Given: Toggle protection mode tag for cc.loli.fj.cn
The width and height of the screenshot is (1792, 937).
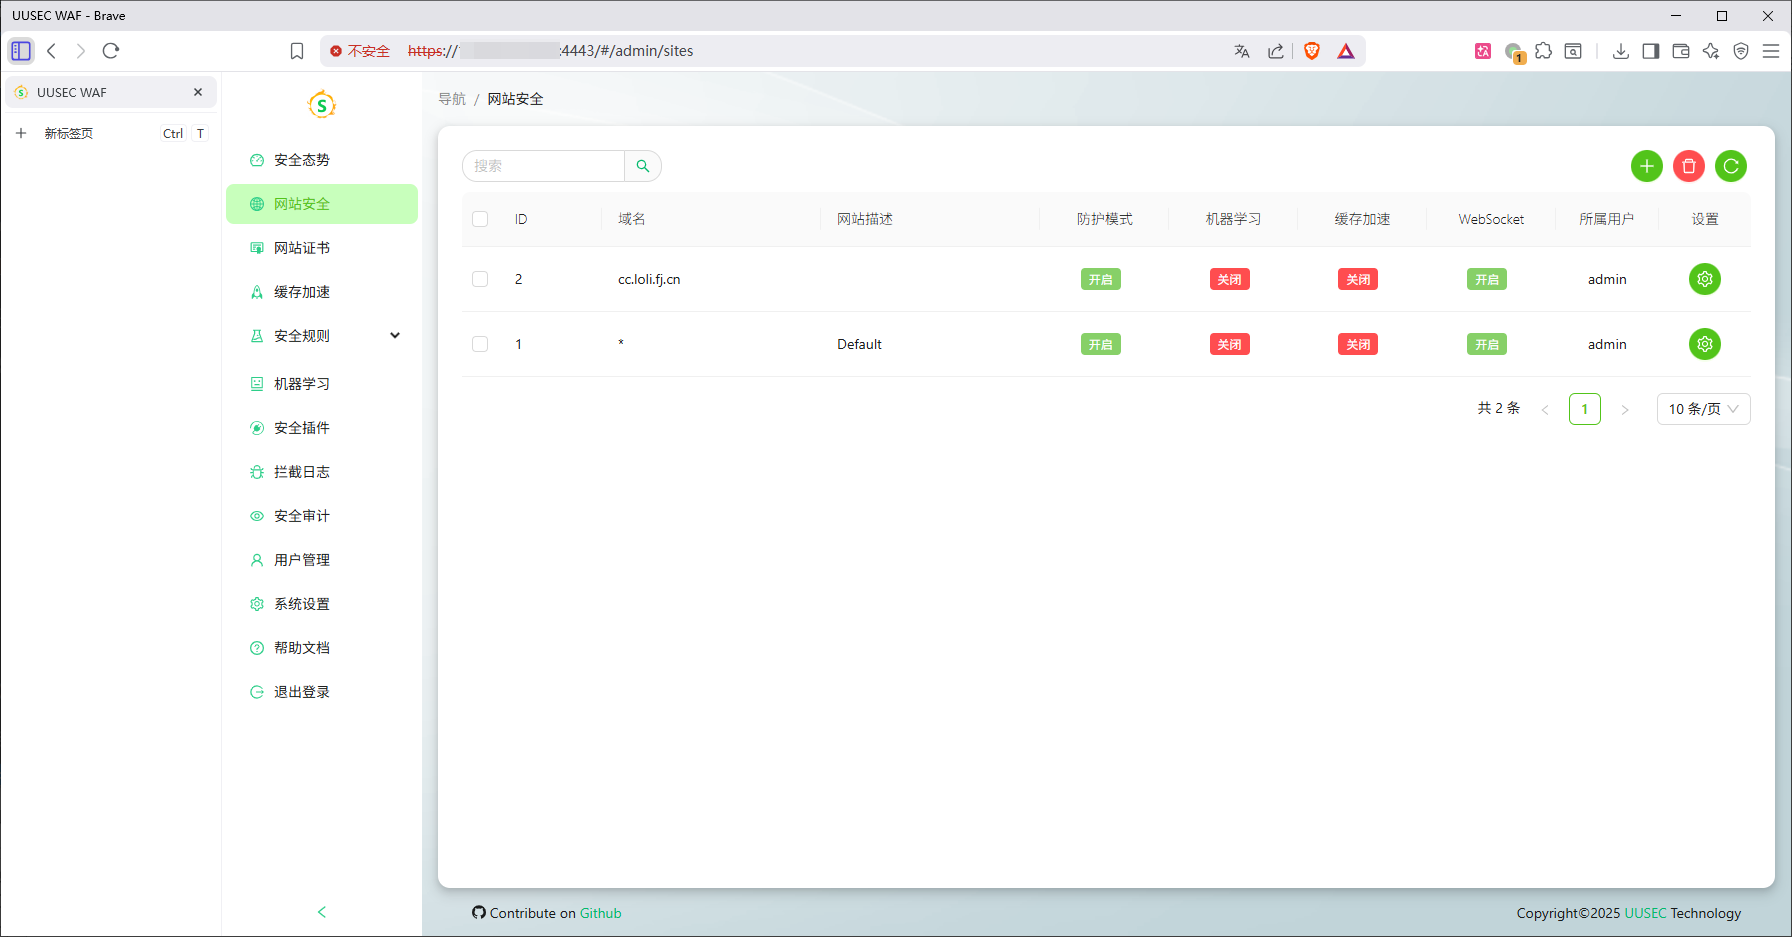Looking at the screenshot, I should [1100, 279].
